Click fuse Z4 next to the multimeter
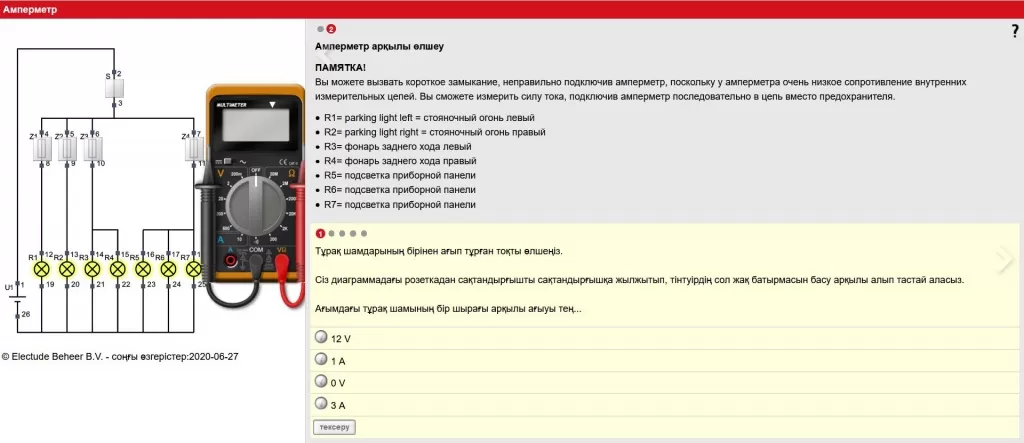The image size is (1024, 443). (196, 148)
